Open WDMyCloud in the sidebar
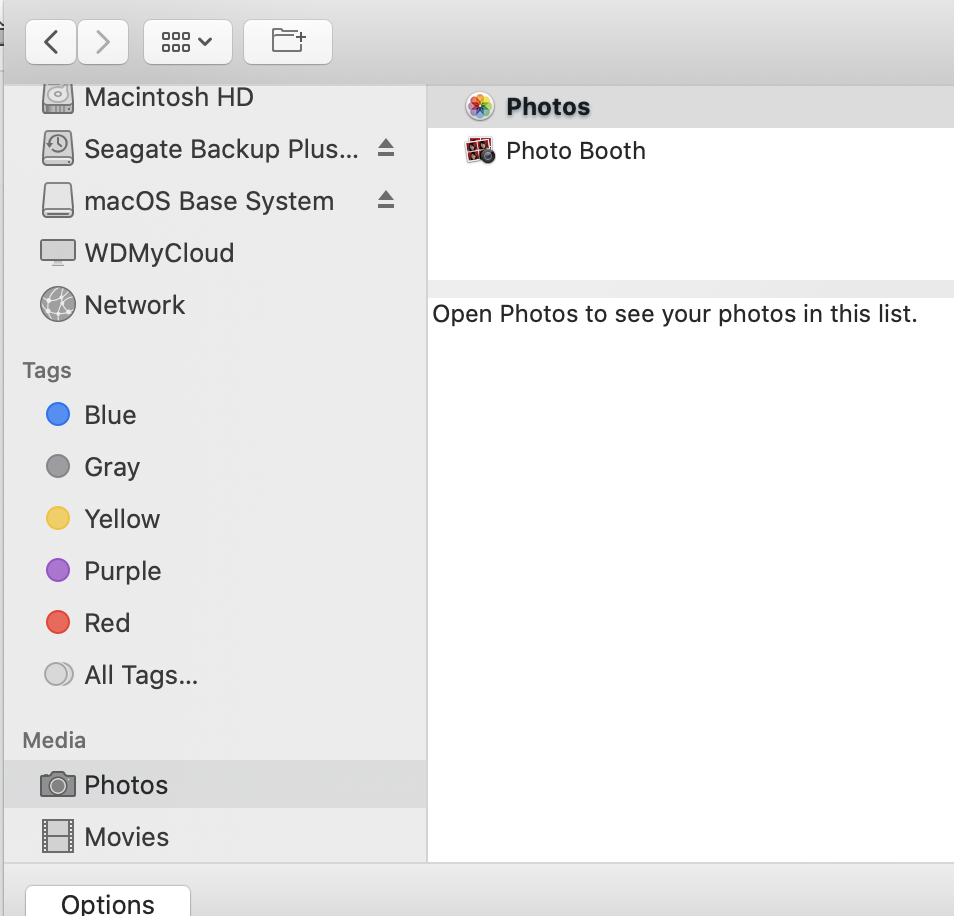The image size is (954, 916). point(215,252)
